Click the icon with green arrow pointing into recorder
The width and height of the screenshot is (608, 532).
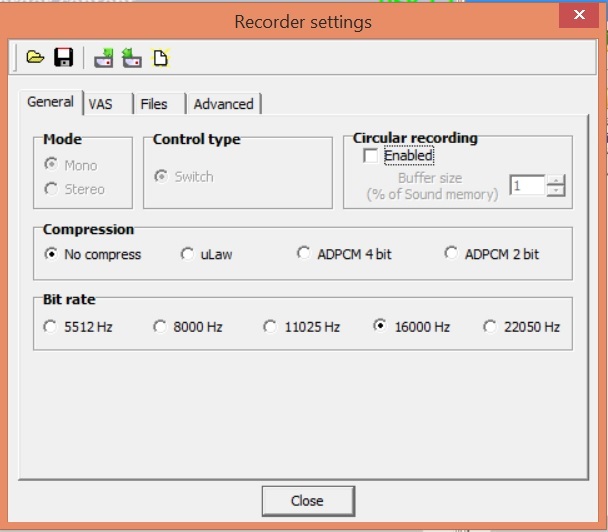click(104, 58)
